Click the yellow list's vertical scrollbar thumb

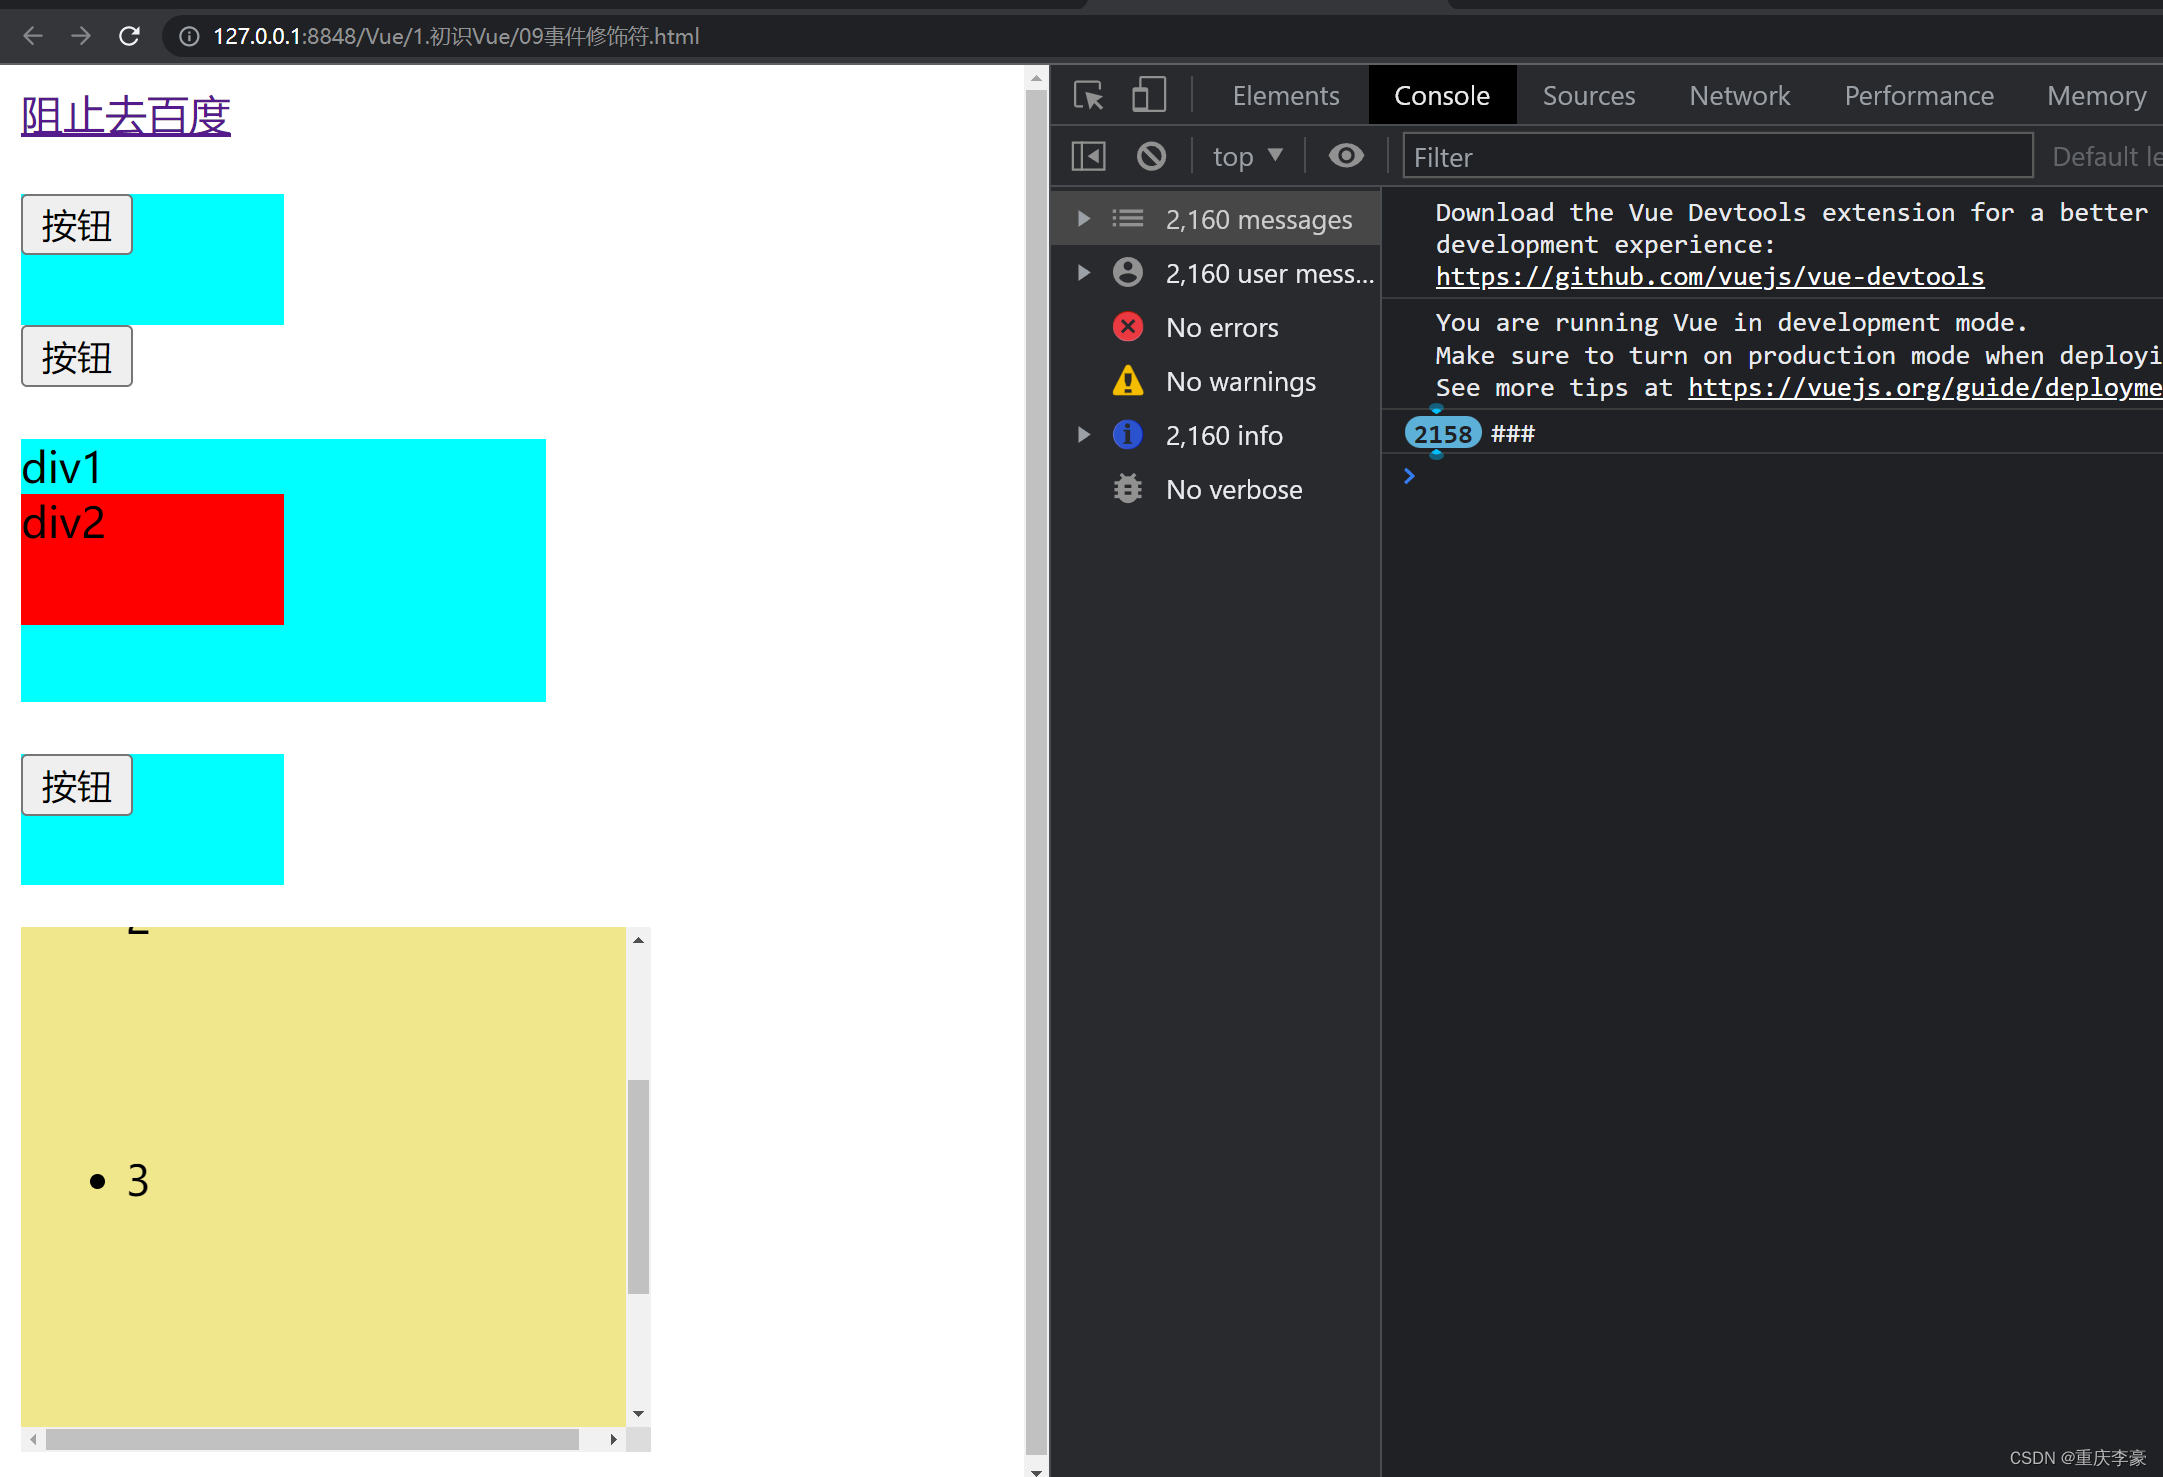click(x=638, y=1186)
